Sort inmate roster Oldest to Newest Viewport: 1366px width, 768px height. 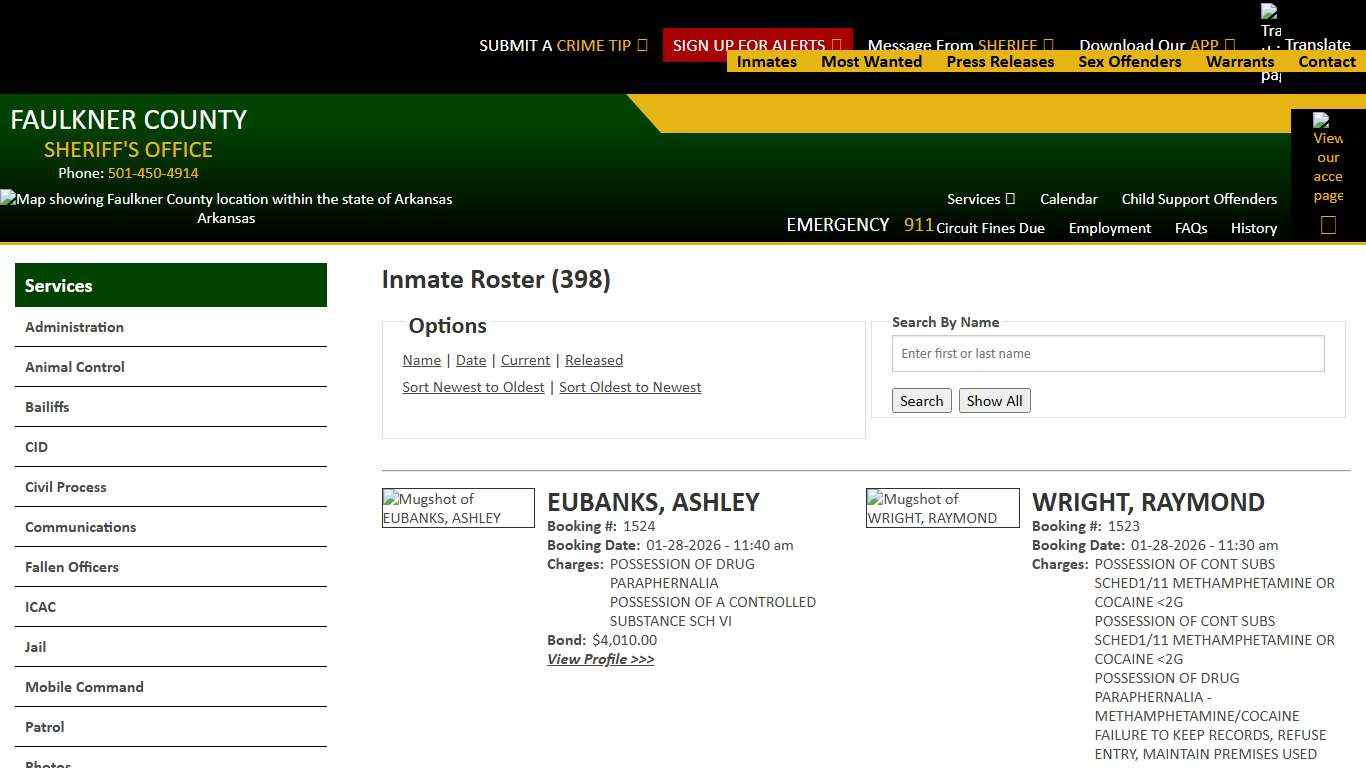pos(630,387)
